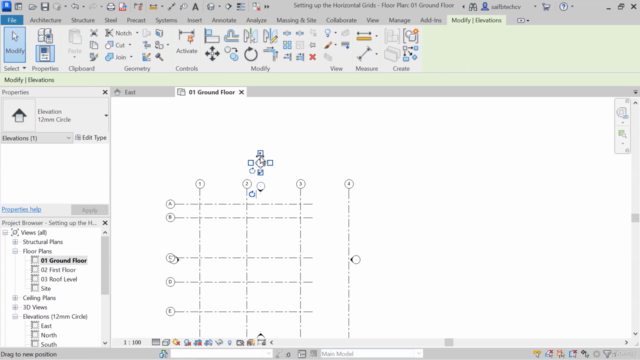Switch to the Manage ribbon tab
This screenshot has height=360, width=640.
399,20
